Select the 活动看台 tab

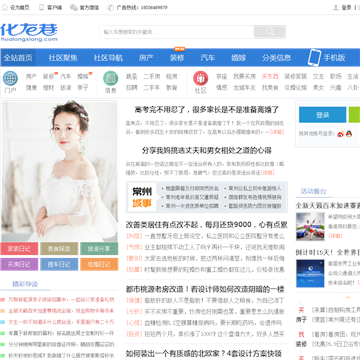click(313, 191)
